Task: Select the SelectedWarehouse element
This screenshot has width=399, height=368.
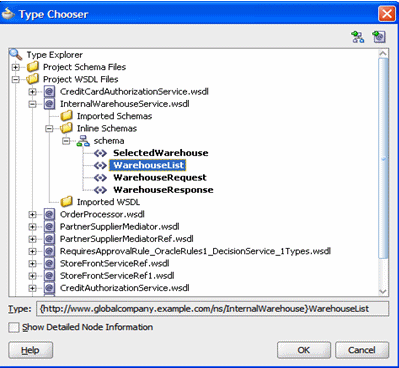Action: [161, 153]
